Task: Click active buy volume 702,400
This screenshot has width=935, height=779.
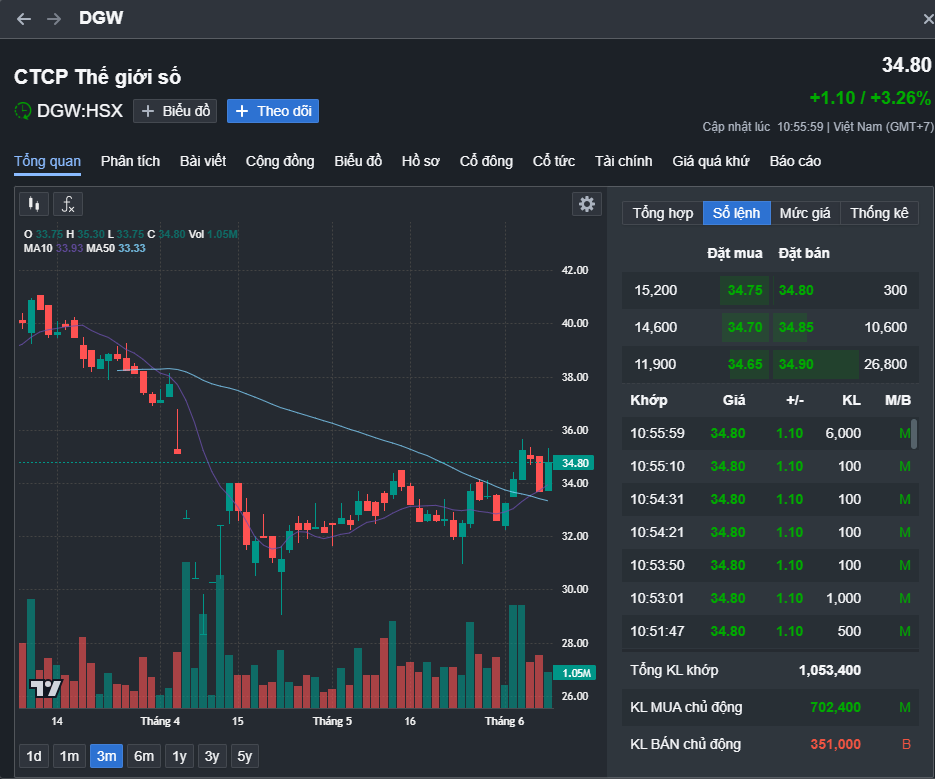Action: point(835,707)
